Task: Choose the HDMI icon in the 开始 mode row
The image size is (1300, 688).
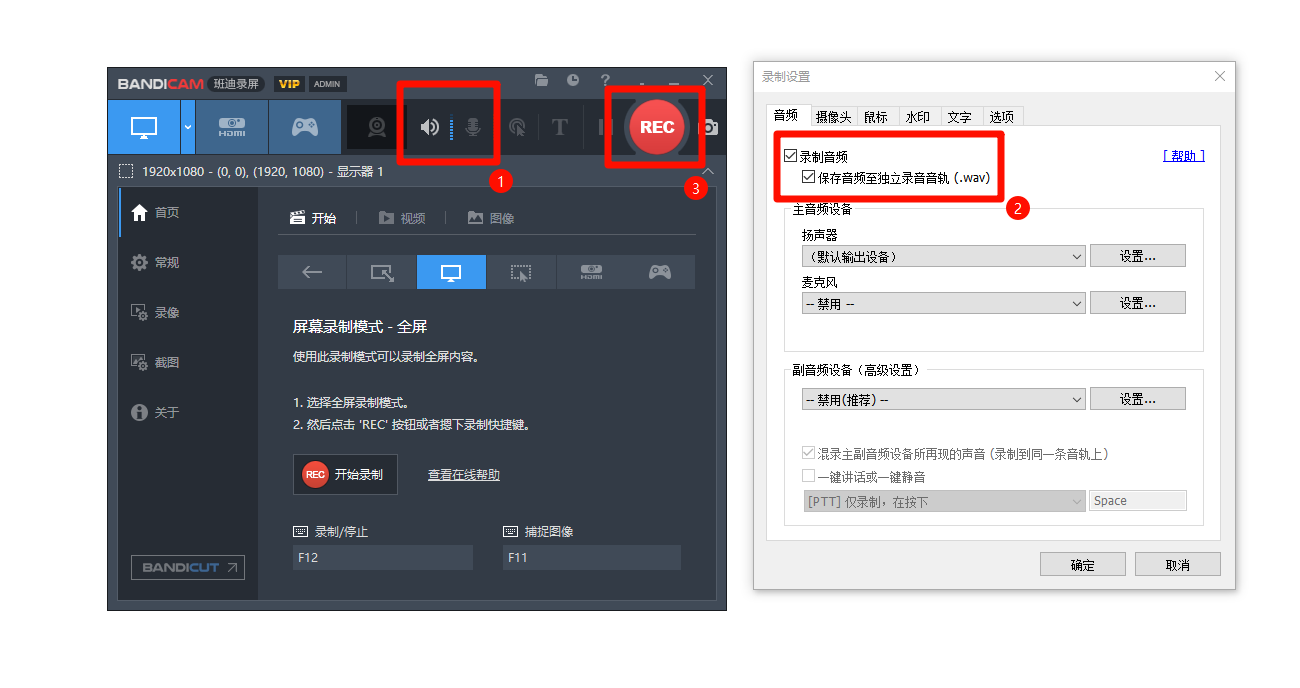Action: 591,272
